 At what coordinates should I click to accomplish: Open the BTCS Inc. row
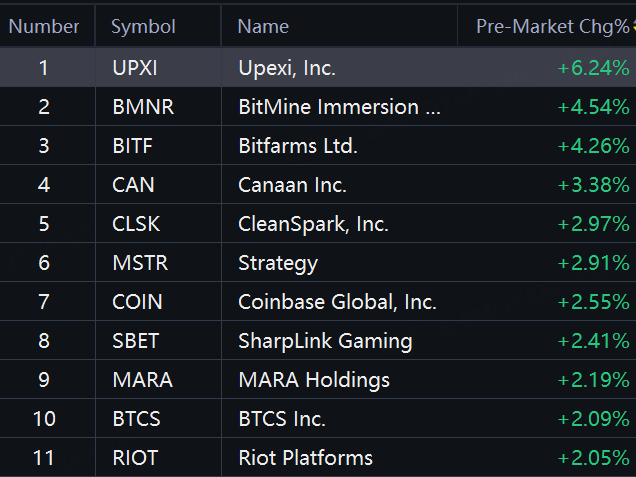point(318,419)
